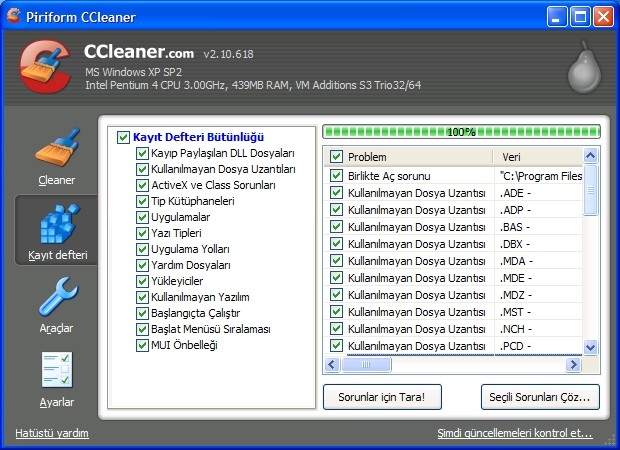Uncheck the .DBX extension row checkbox
The width and height of the screenshot is (620, 450).
click(x=336, y=244)
